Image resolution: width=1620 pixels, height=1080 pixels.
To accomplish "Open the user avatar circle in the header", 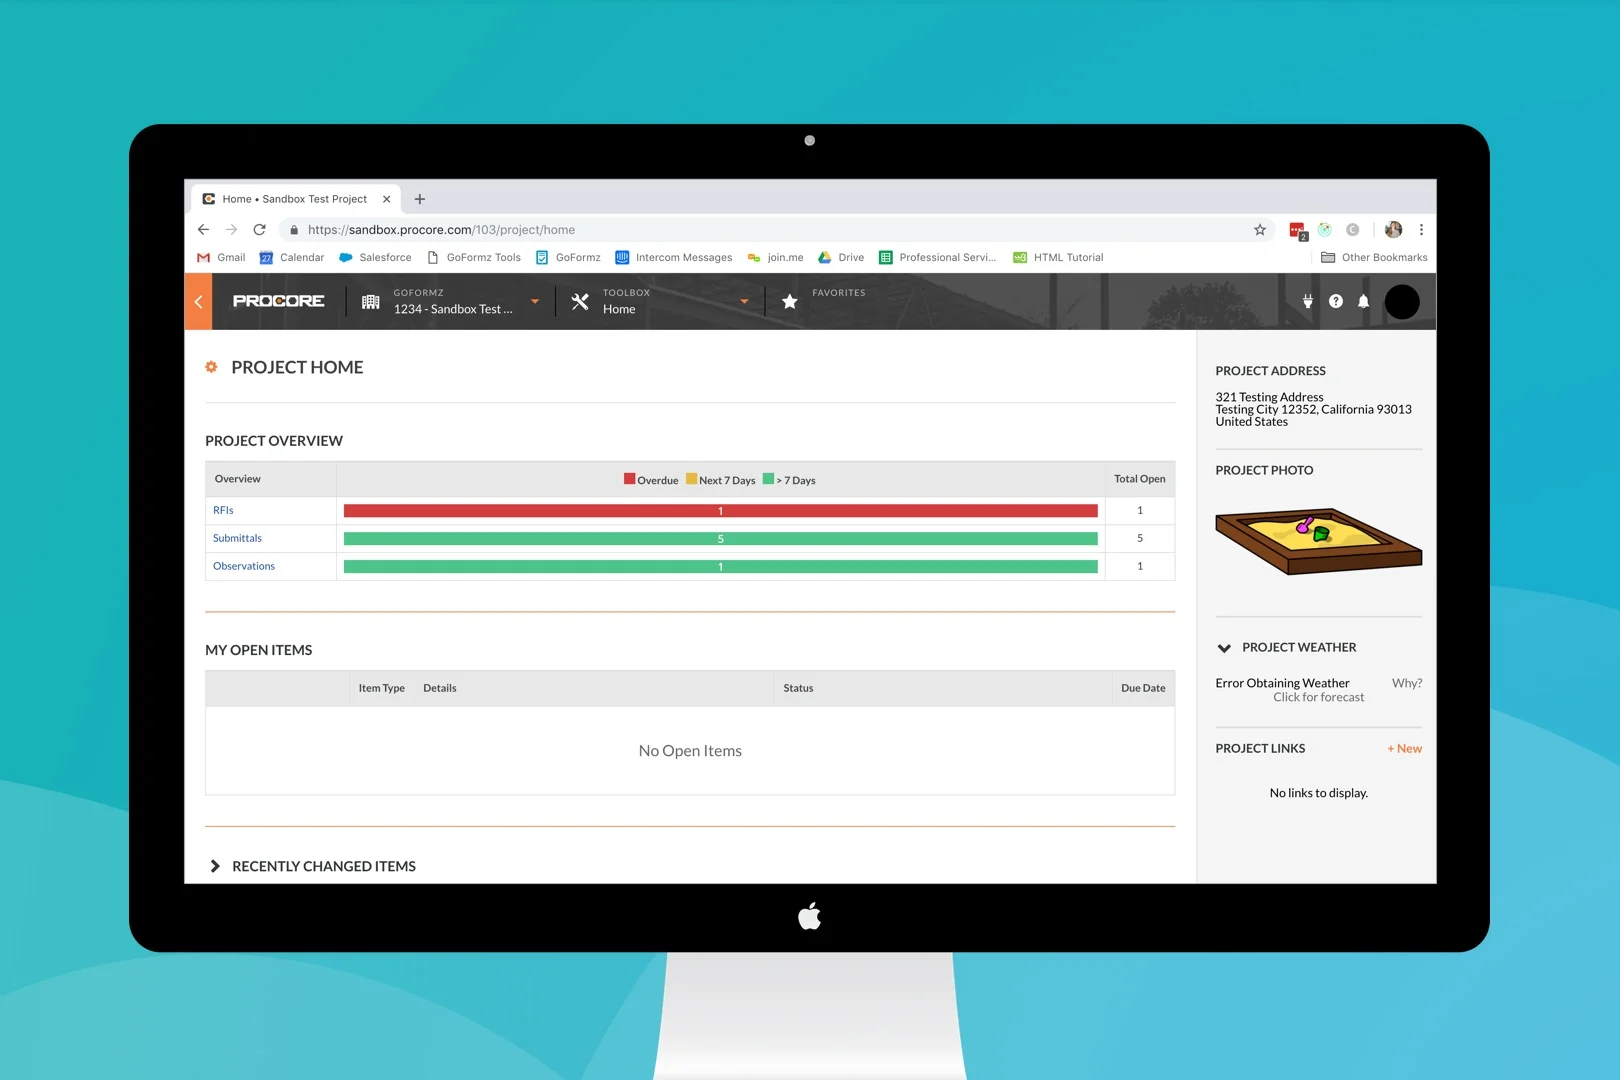I will [1402, 301].
